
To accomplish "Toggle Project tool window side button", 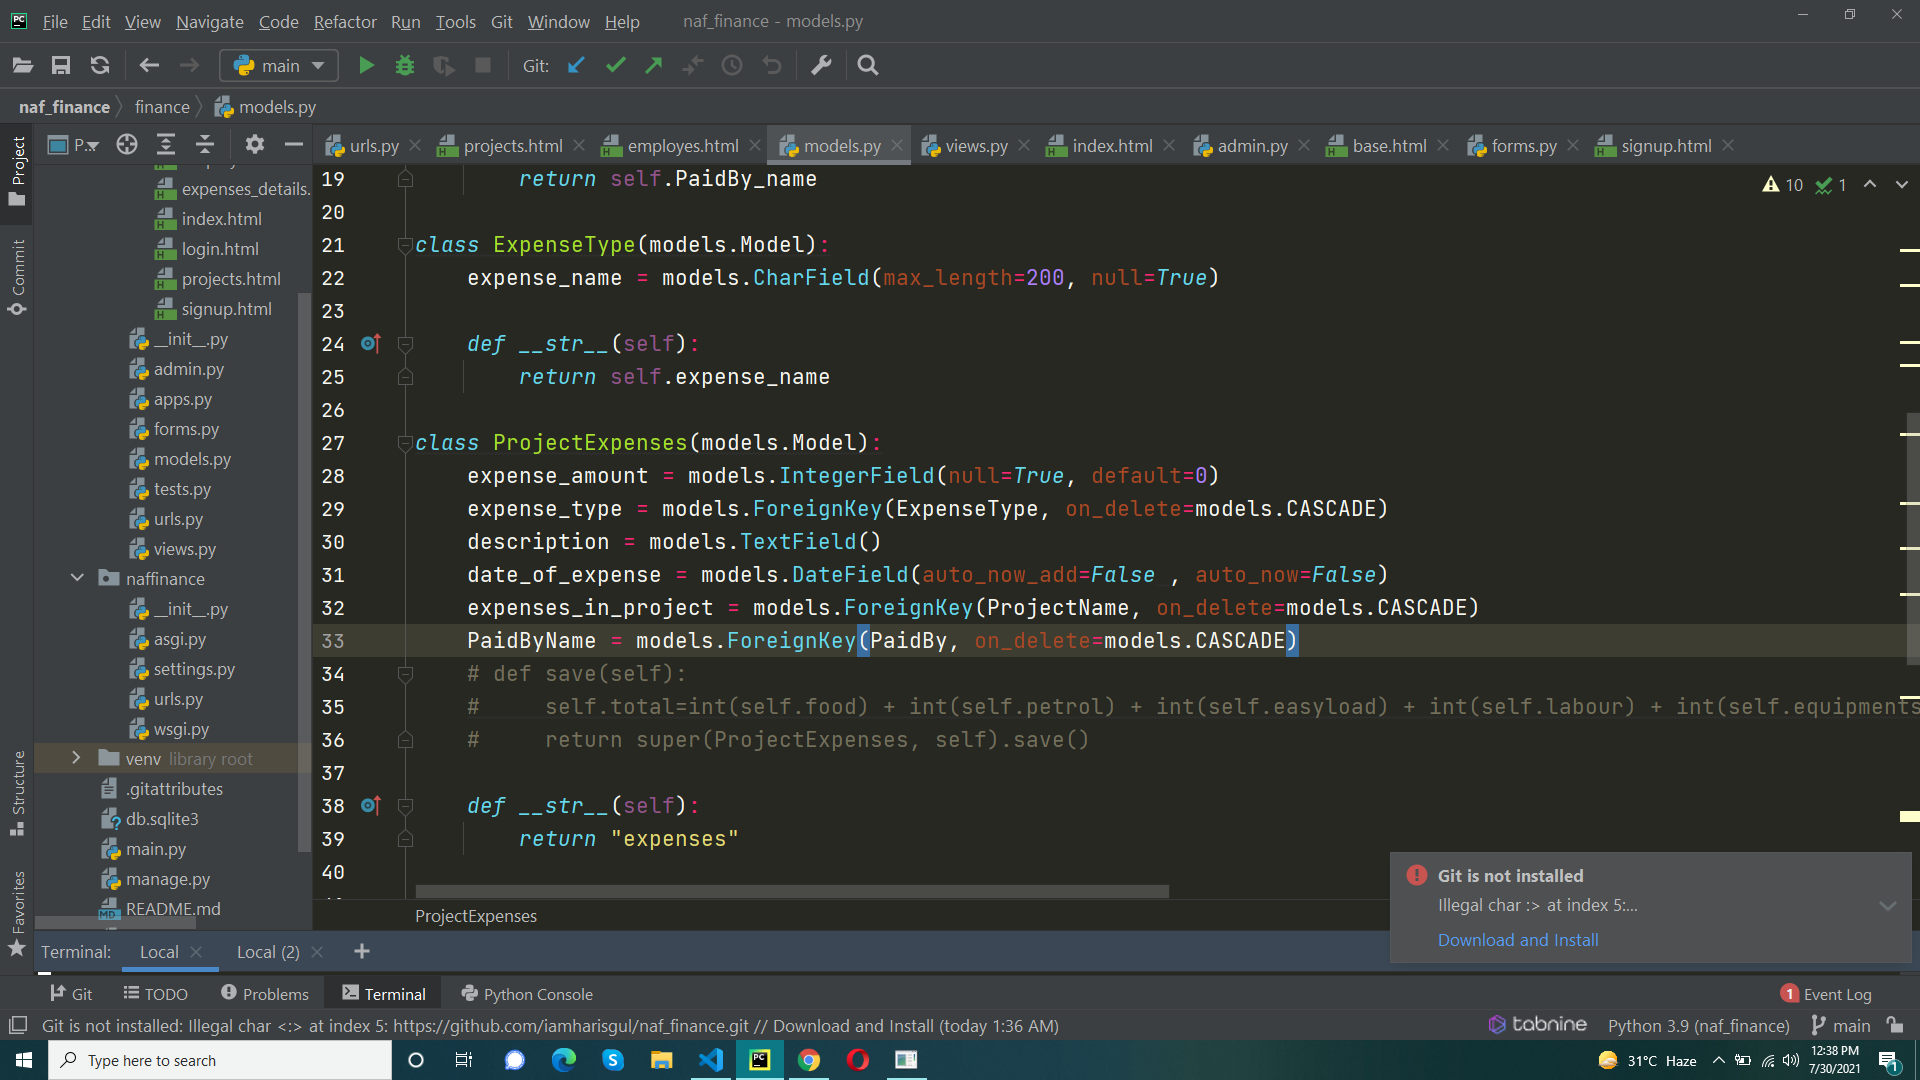I will [x=17, y=170].
